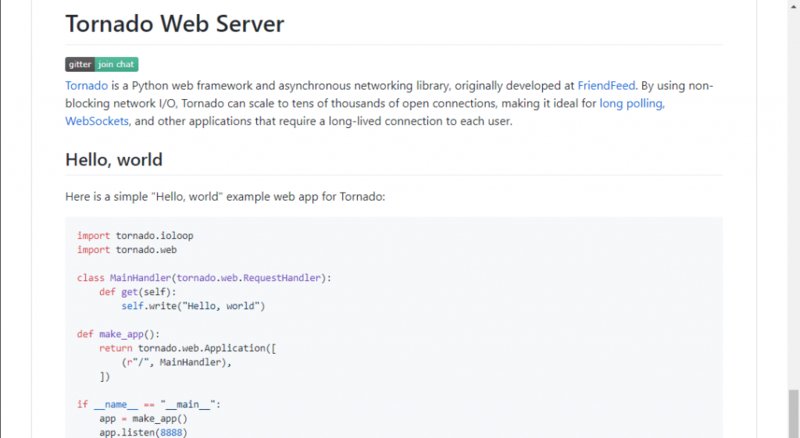Click the gitter join chat badge
Viewport: 800px width, 438px height.
coord(102,64)
